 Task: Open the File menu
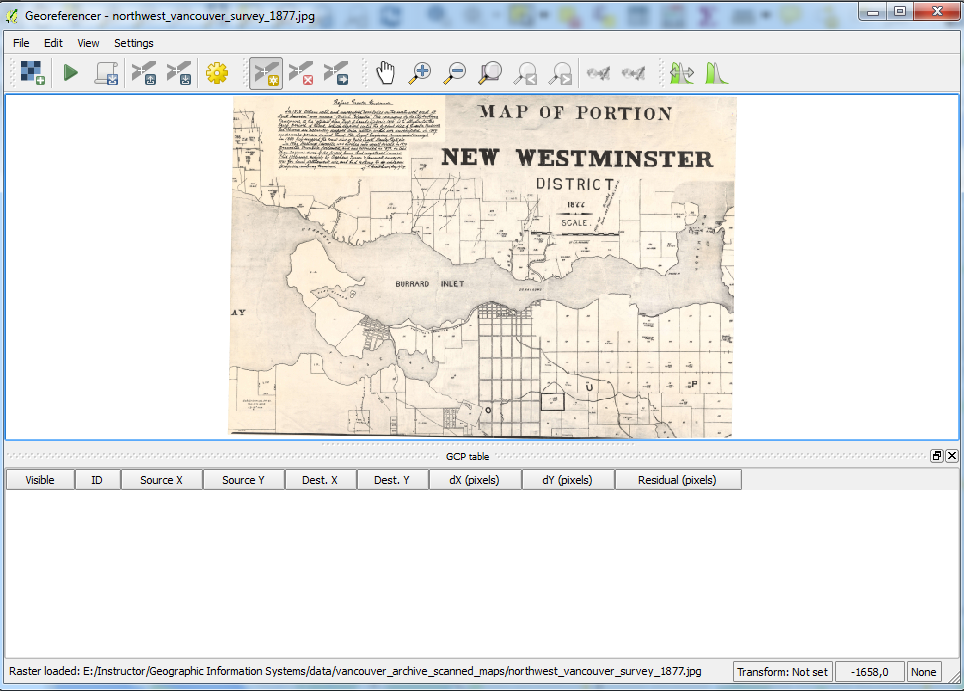tap(21, 43)
